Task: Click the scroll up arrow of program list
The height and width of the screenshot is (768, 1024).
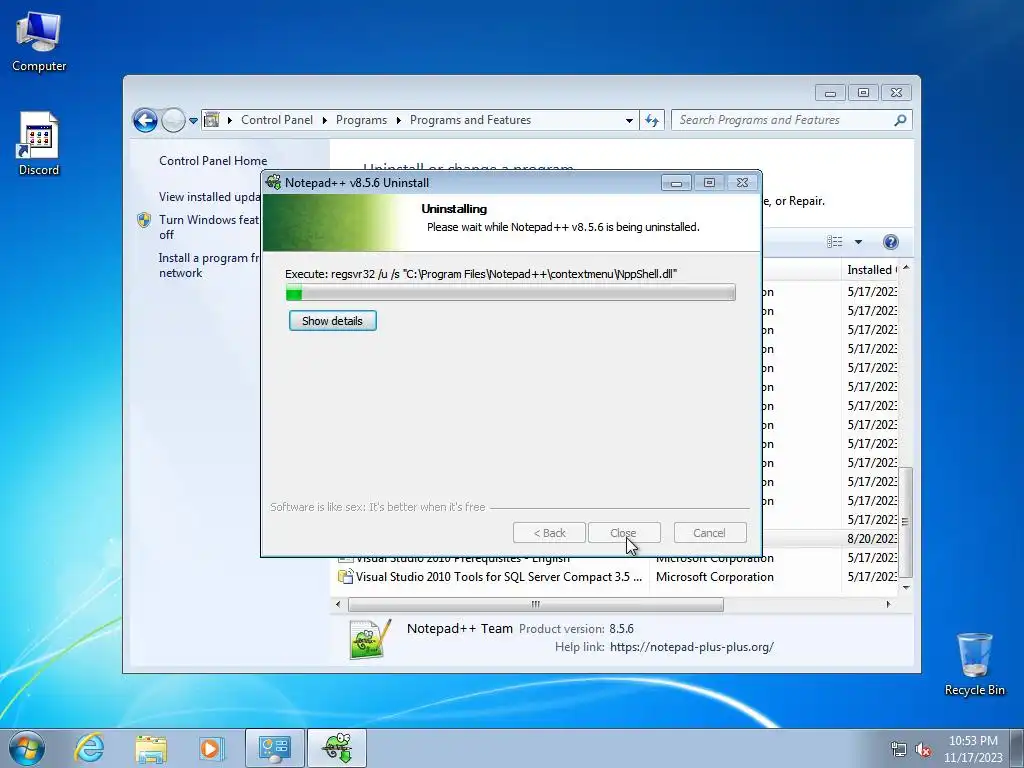Action: pyautogui.click(x=906, y=268)
